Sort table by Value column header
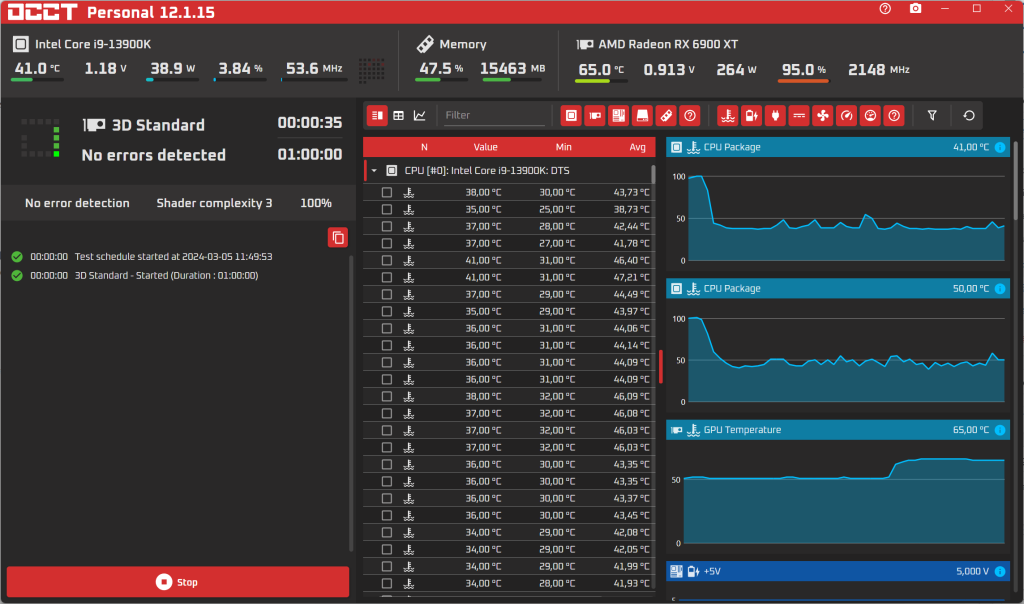1024x604 pixels. [x=485, y=148]
